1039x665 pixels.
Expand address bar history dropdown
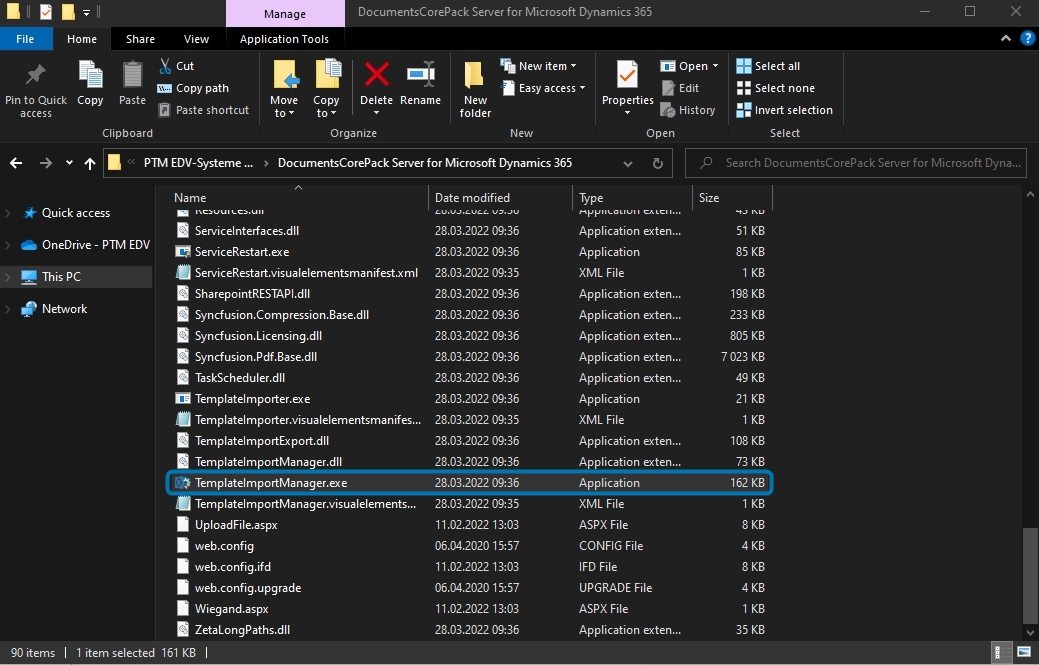click(x=628, y=164)
